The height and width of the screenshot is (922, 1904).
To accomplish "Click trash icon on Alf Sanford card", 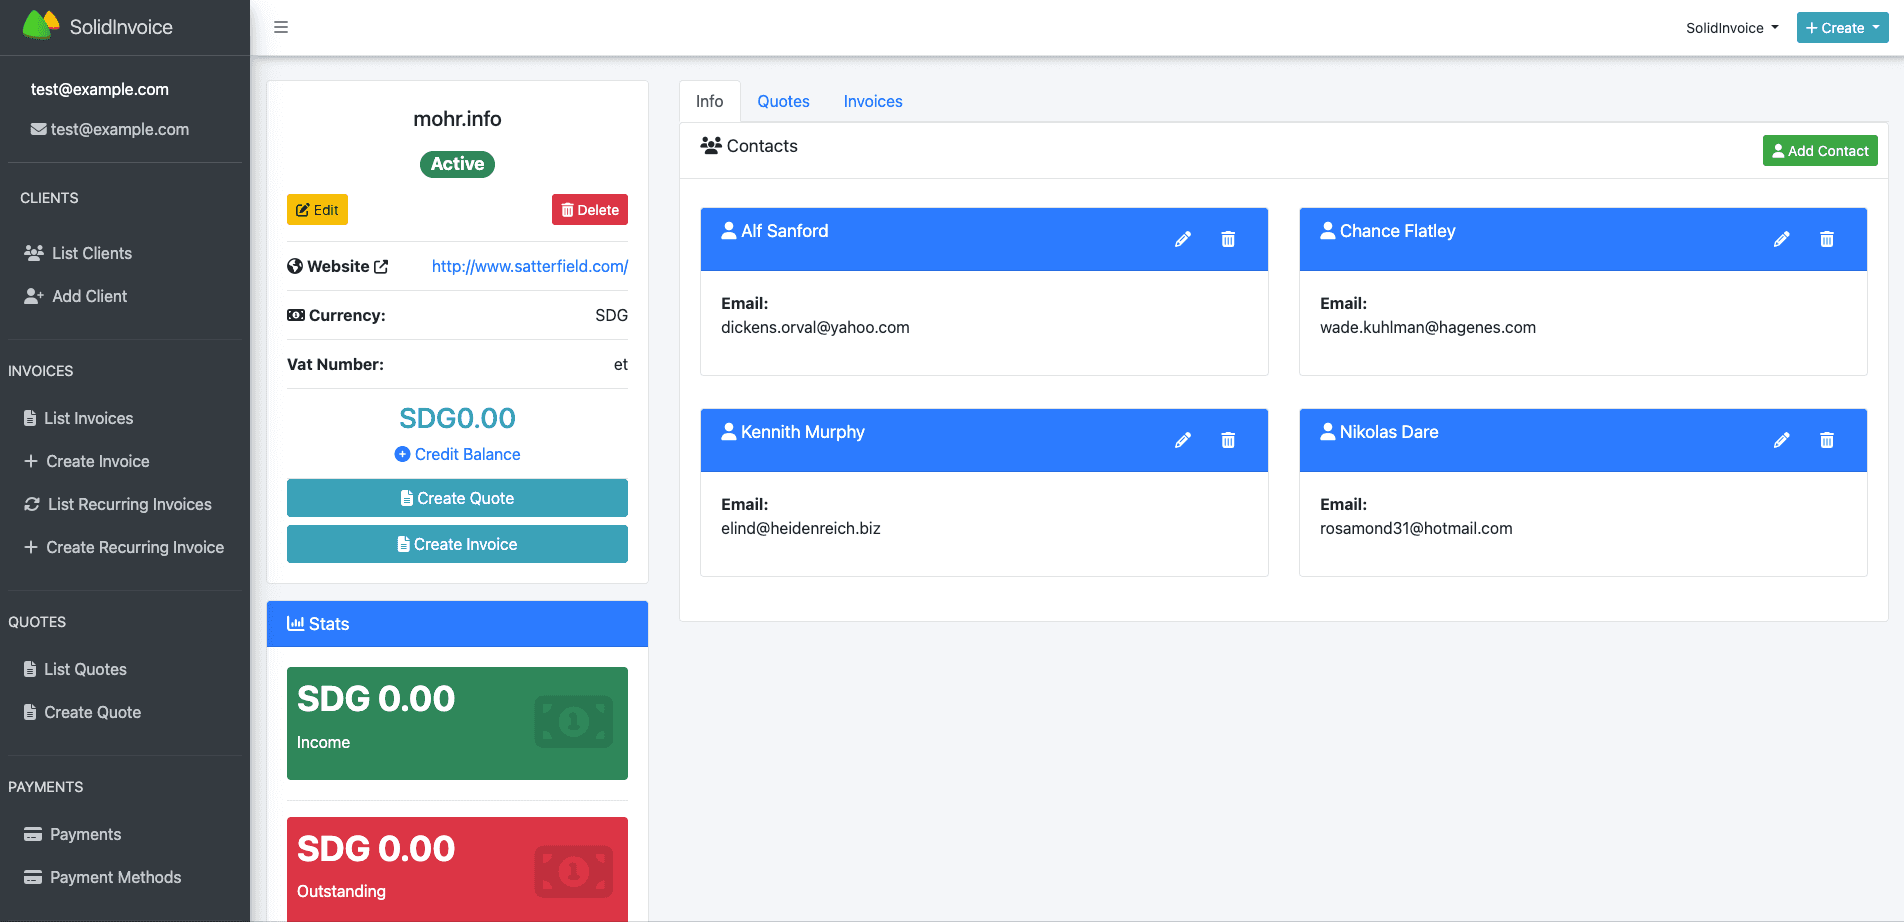I will (x=1228, y=239).
